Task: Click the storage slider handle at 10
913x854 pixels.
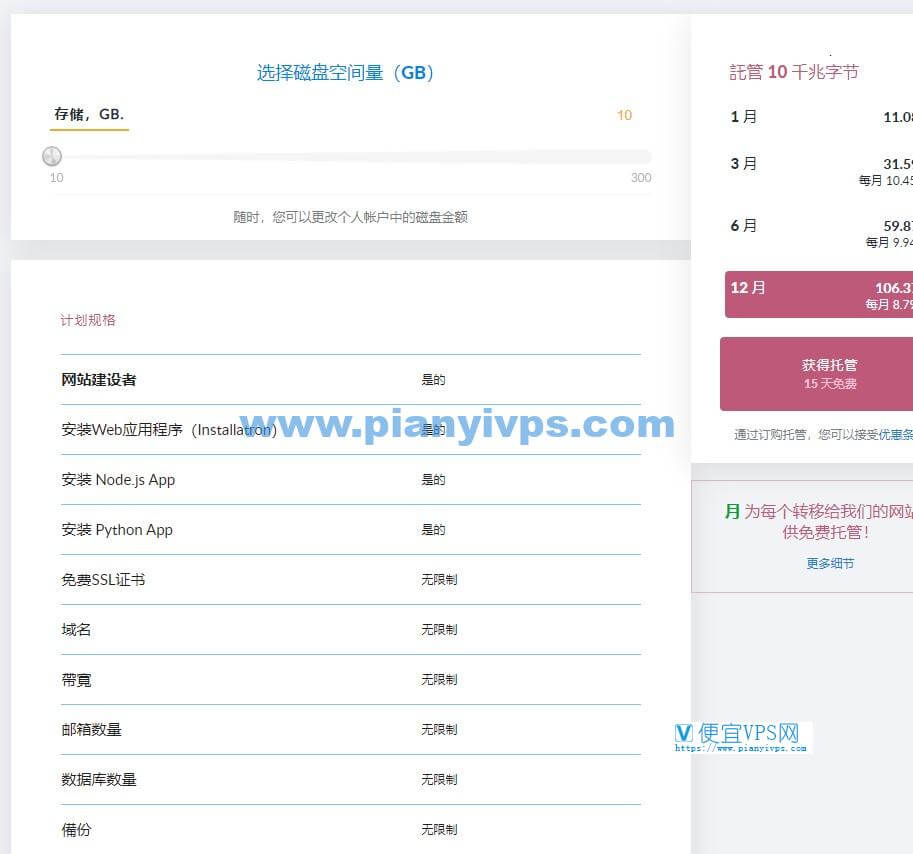Action: click(x=52, y=156)
